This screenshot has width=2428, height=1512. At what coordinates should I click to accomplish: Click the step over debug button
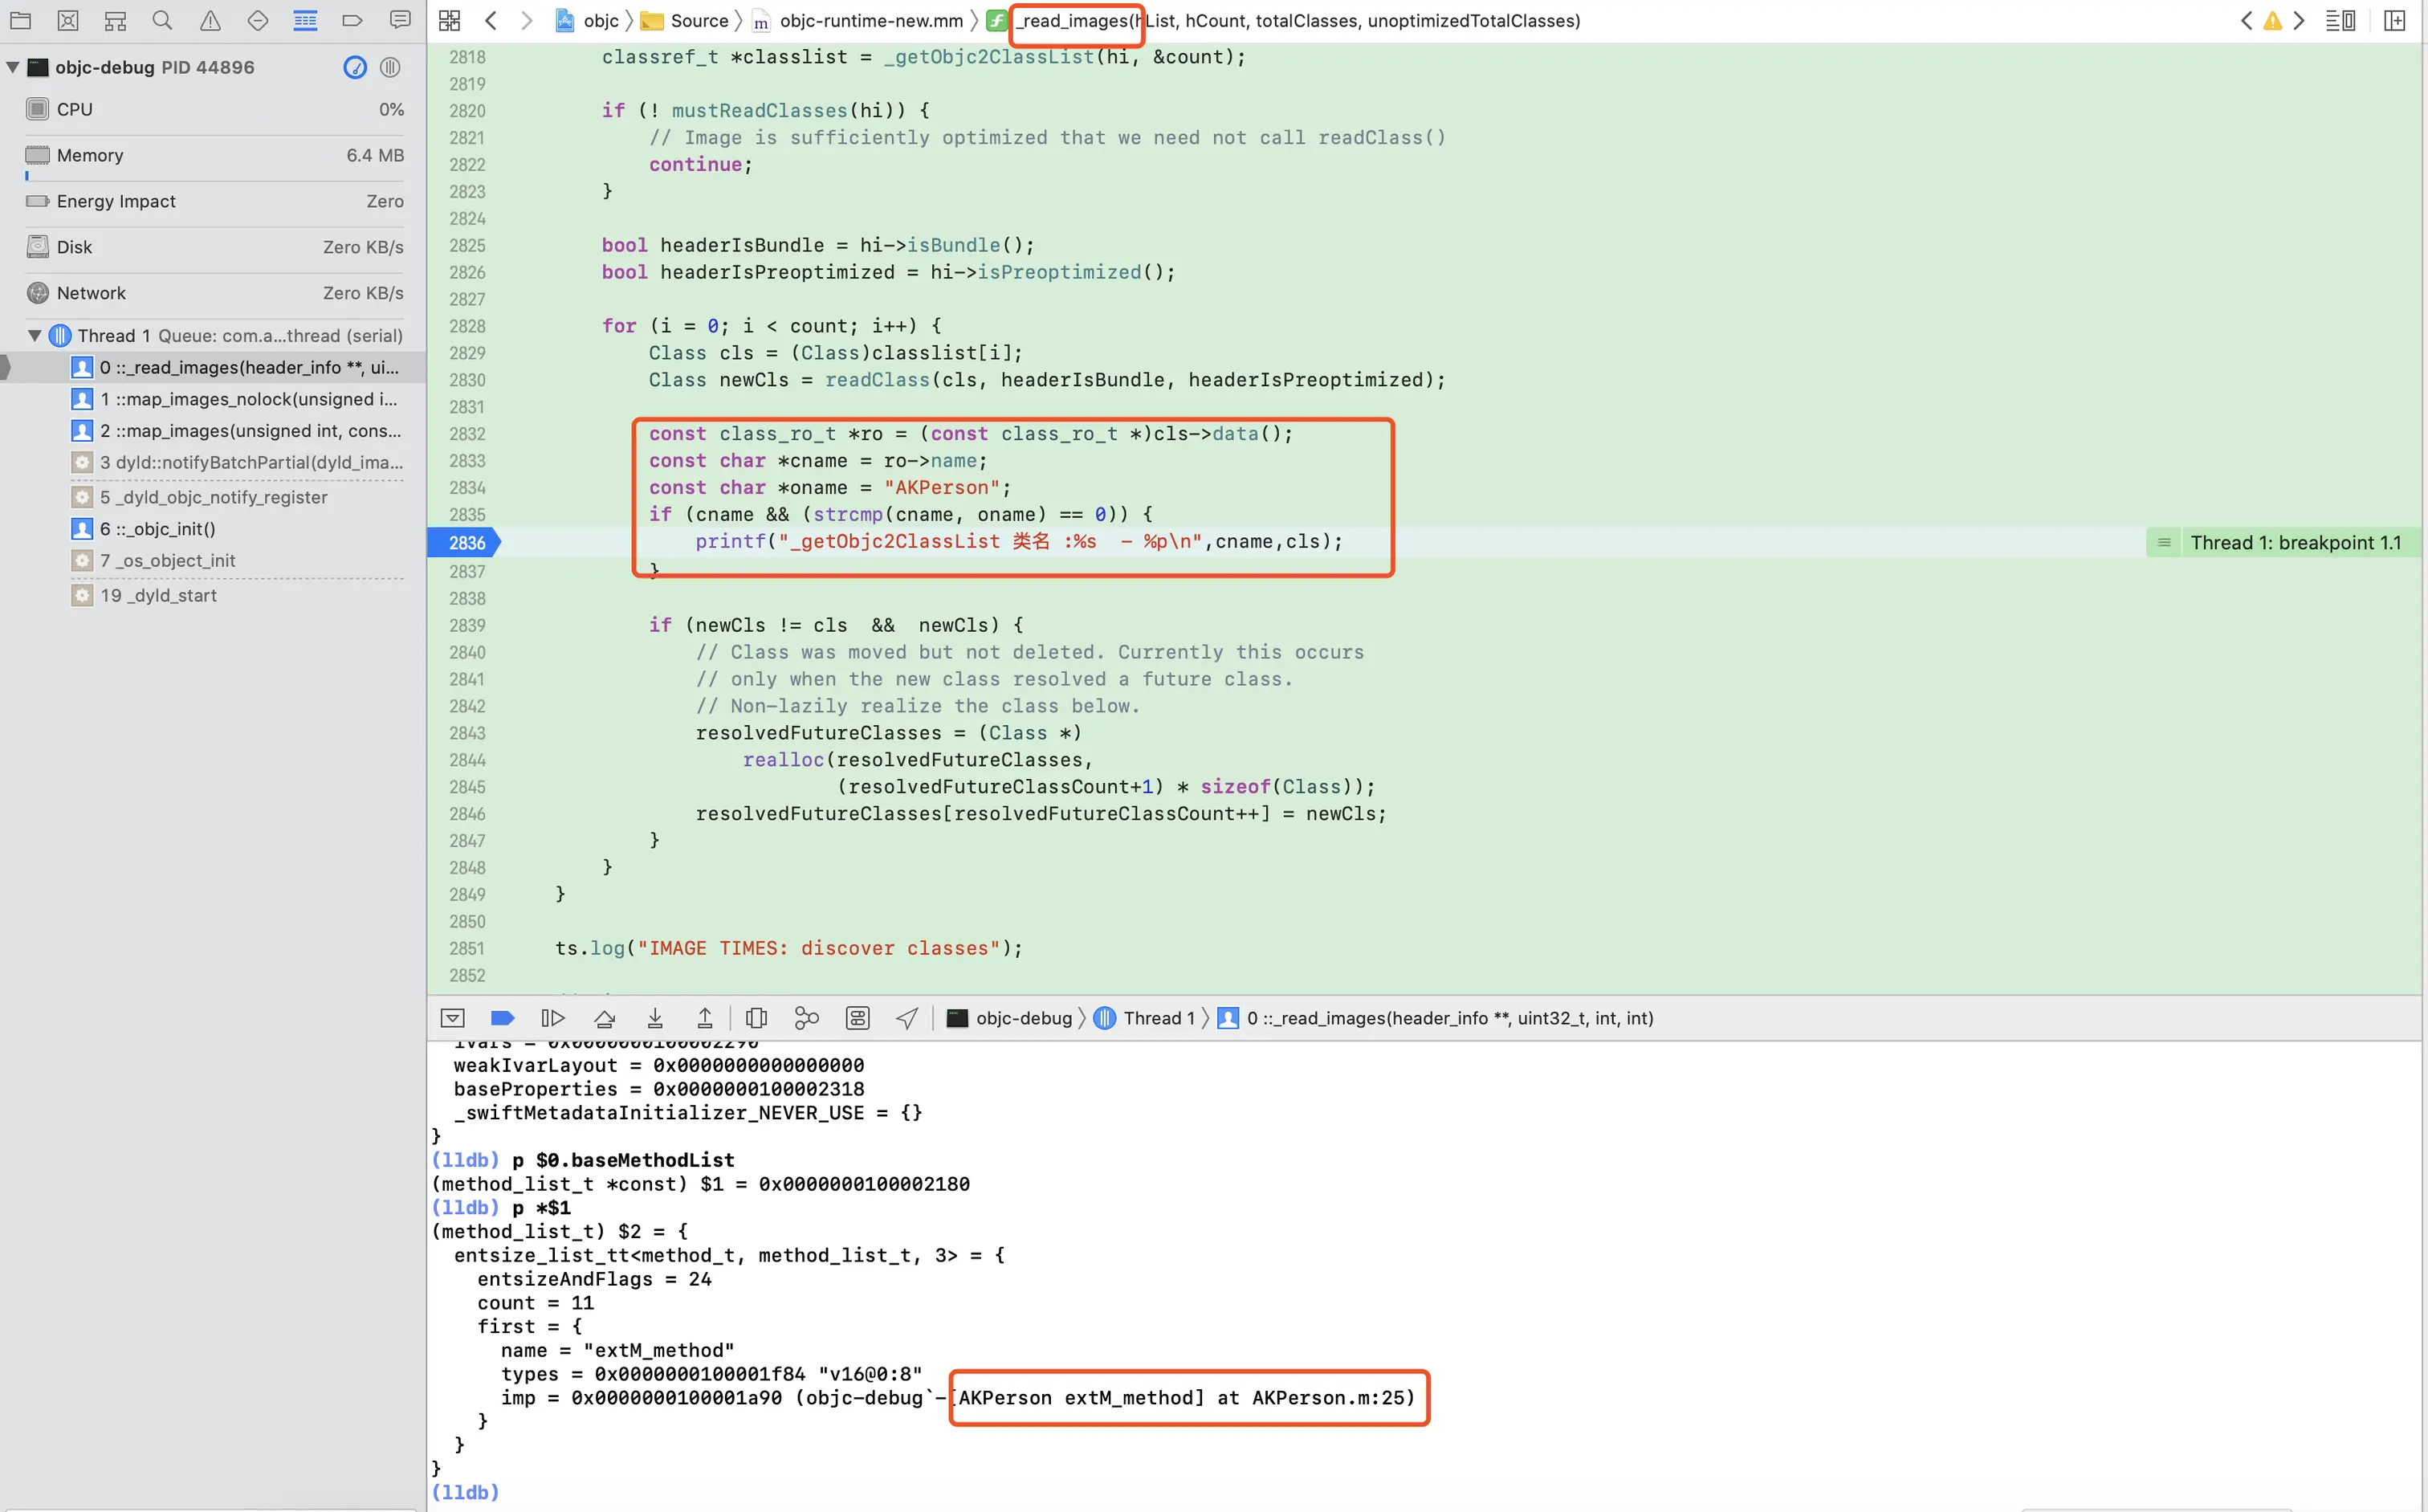coord(604,1018)
